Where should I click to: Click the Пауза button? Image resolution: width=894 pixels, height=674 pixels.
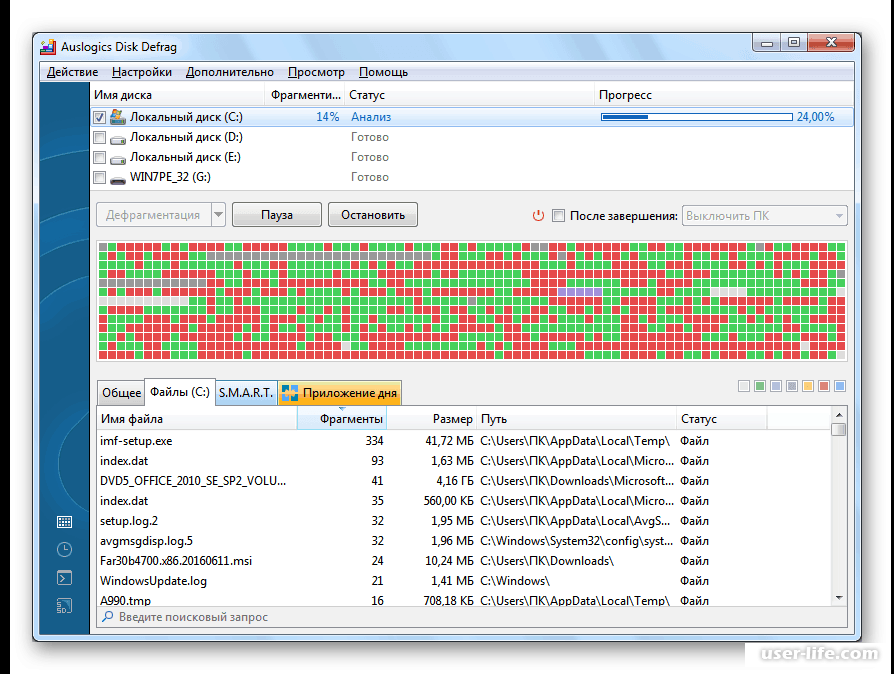tap(277, 215)
